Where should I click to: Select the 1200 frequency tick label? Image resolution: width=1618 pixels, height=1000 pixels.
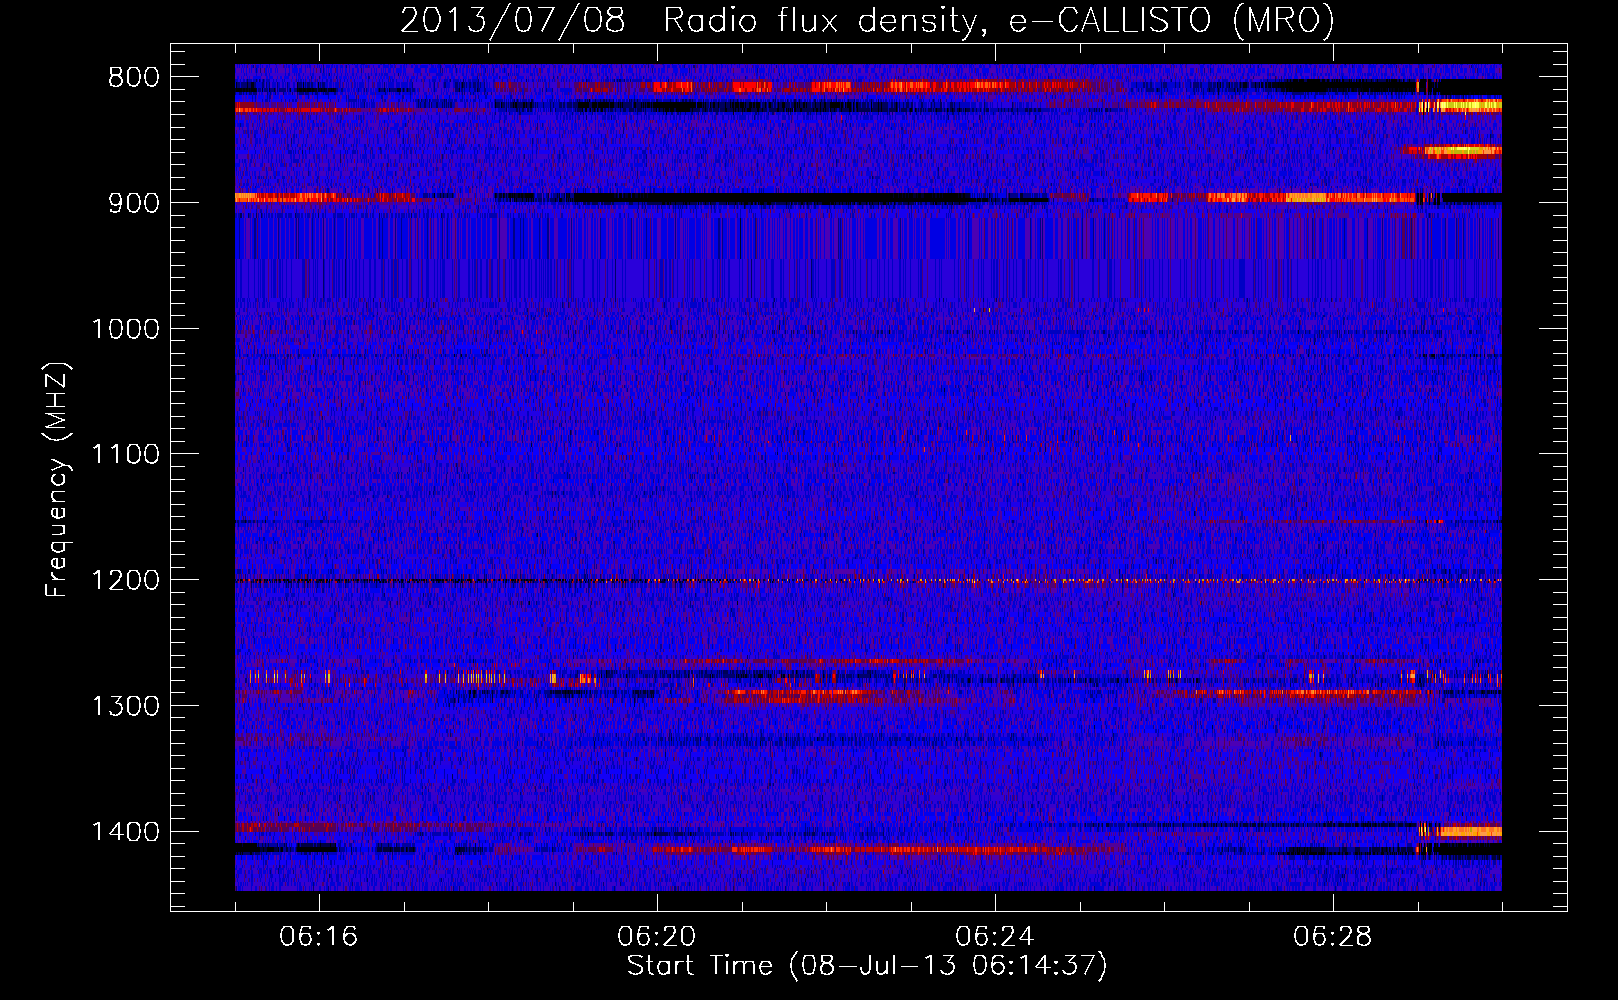[125, 581]
